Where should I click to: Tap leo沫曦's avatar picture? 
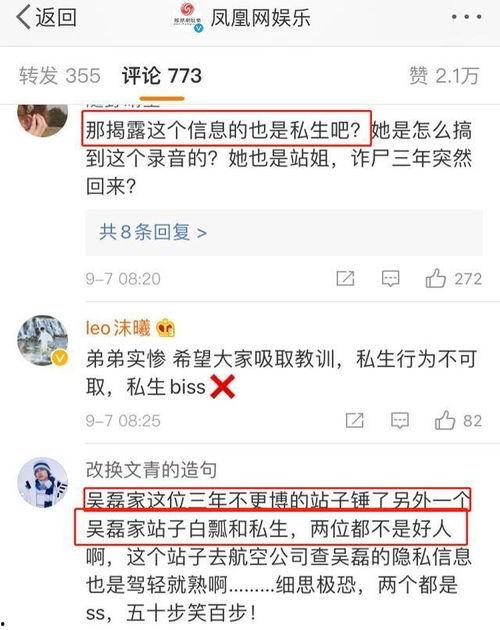(43, 340)
